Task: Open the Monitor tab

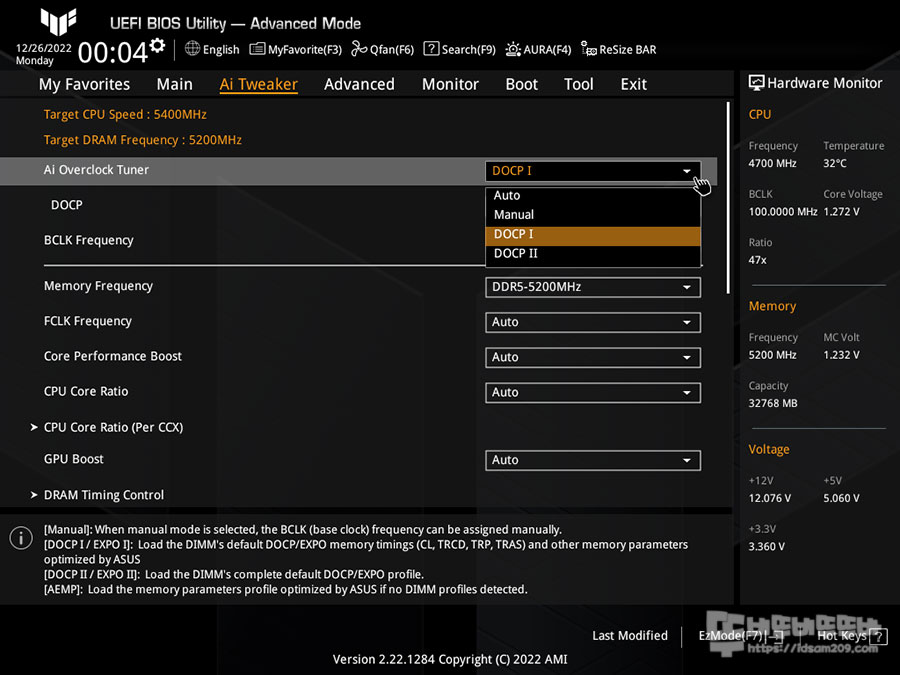Action: point(450,84)
